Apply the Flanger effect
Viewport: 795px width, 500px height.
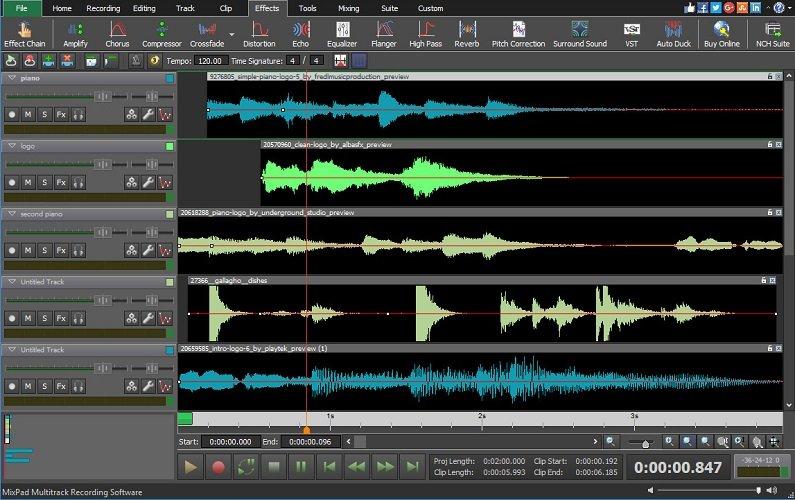click(x=384, y=34)
